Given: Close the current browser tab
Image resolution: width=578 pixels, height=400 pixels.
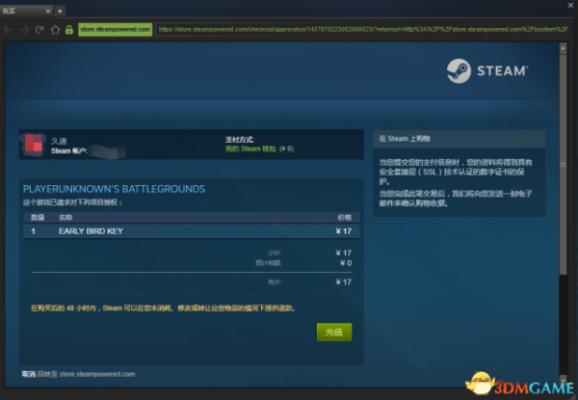Looking at the screenshot, I should point(48,11).
